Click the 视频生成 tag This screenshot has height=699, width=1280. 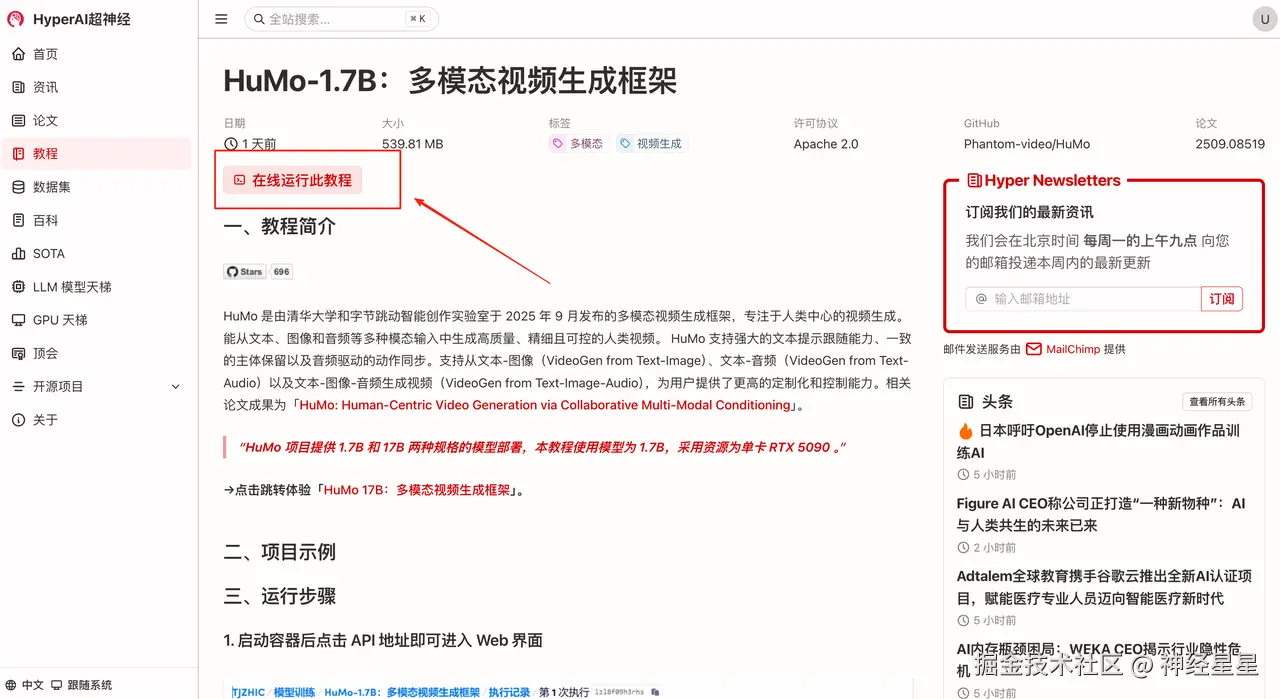651,144
